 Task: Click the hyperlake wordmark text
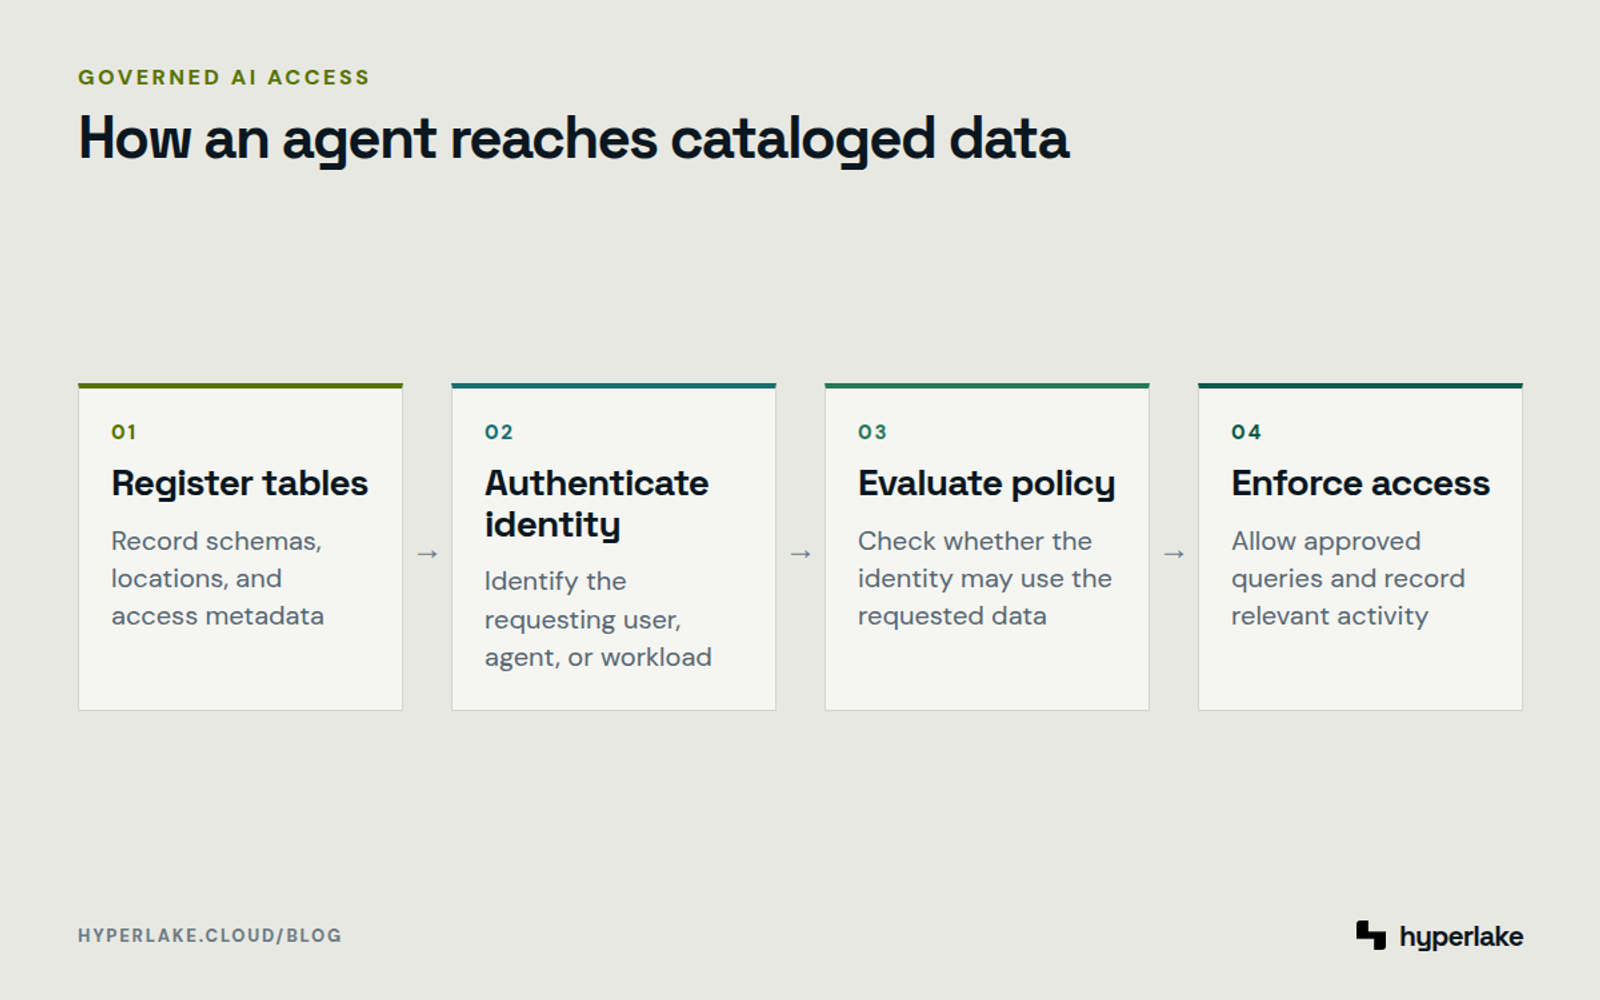click(1461, 937)
